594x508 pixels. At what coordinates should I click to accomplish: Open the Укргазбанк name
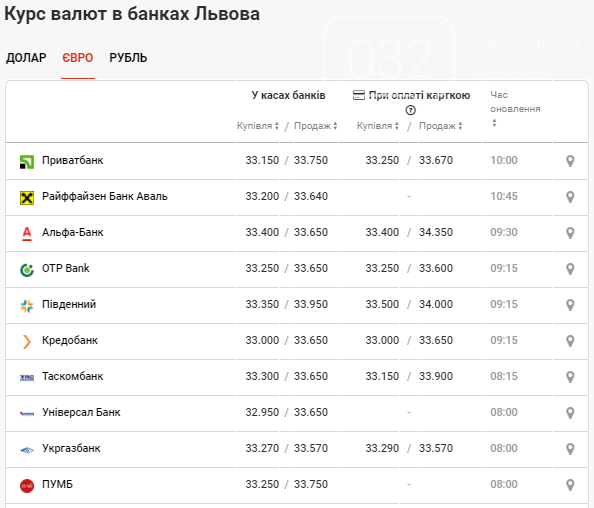(71, 449)
